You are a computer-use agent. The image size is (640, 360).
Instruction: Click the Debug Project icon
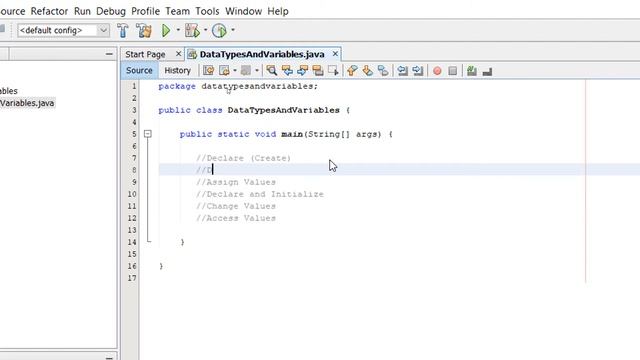coord(192,31)
